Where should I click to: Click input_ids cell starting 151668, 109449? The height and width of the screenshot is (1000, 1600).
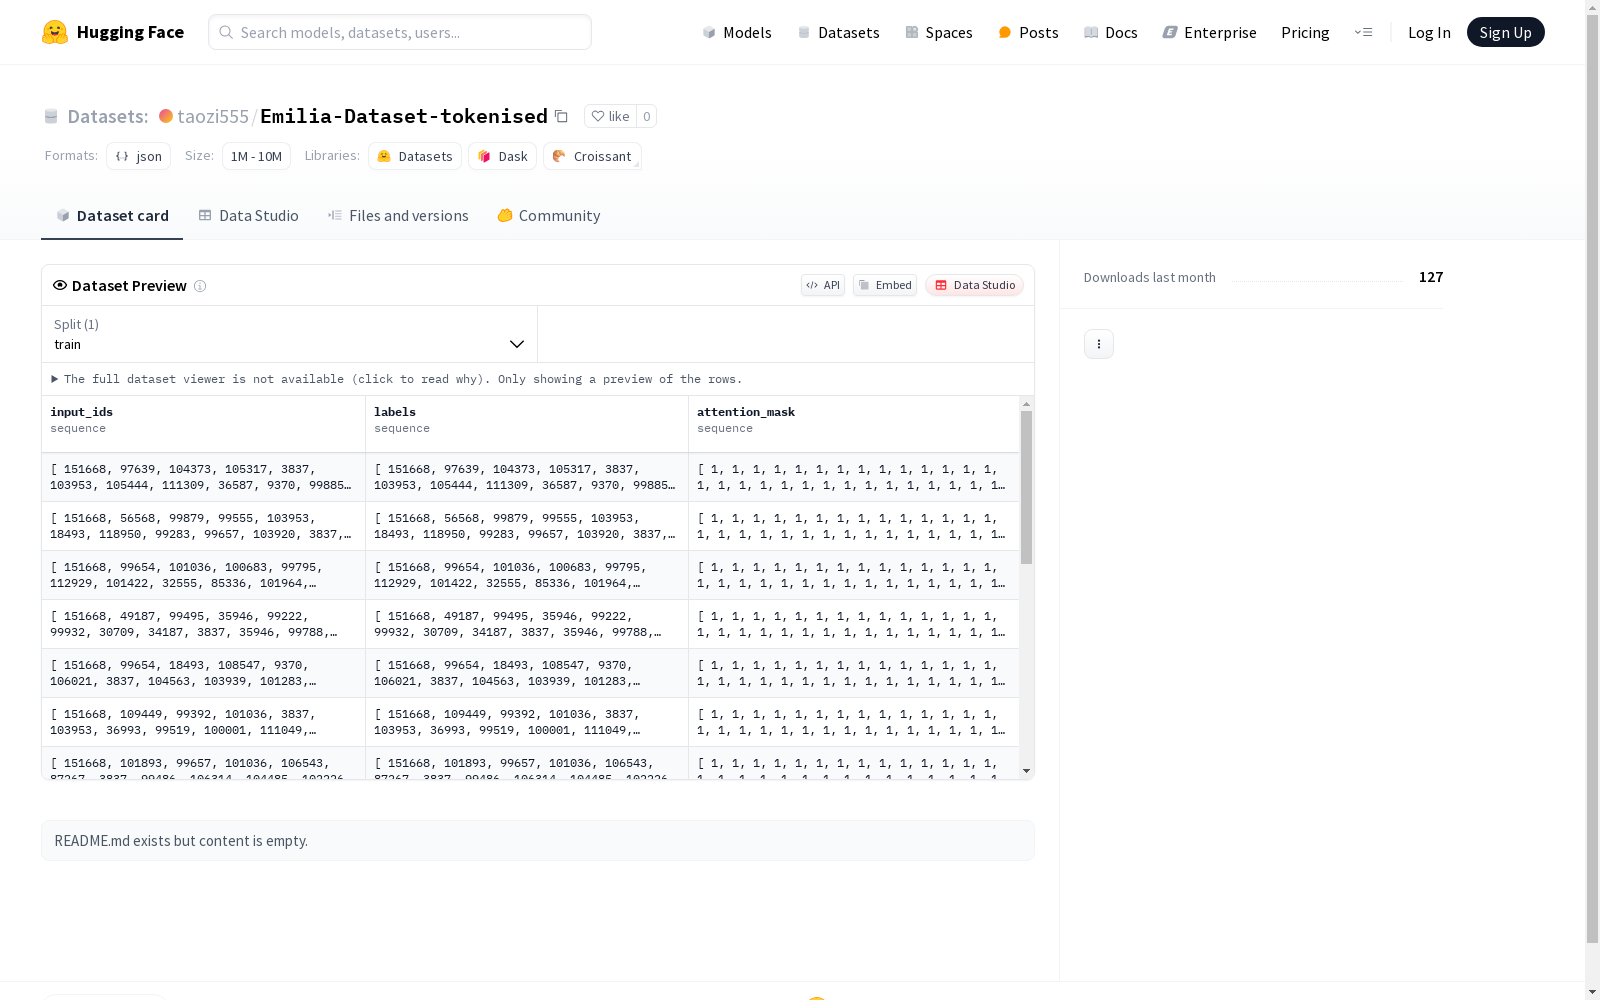coord(203,722)
